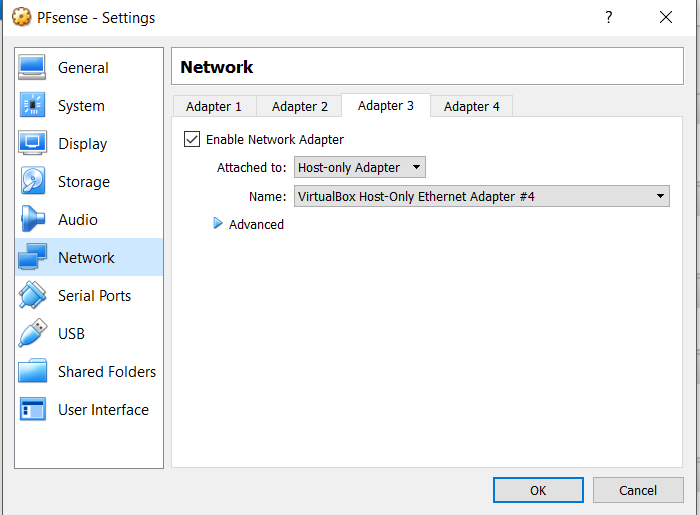Select the User Interface window icon

(x=32, y=409)
